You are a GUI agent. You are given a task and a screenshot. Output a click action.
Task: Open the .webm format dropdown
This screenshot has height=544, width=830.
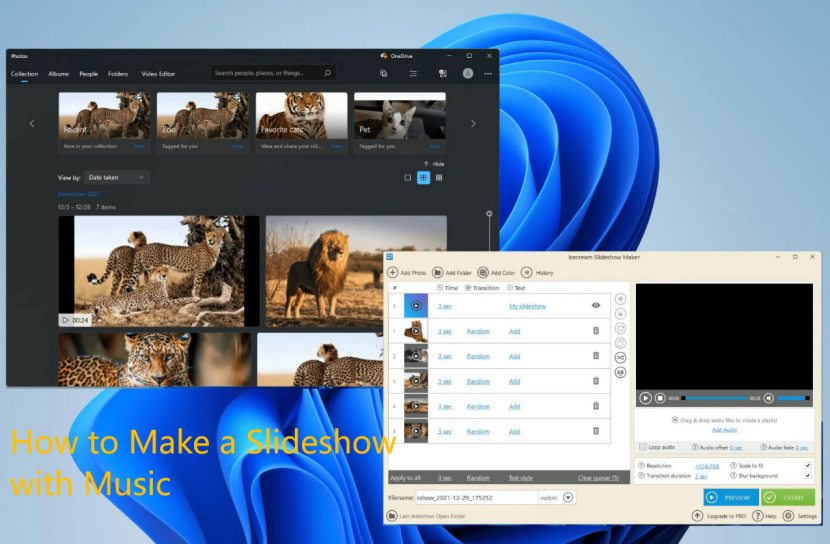(x=568, y=497)
